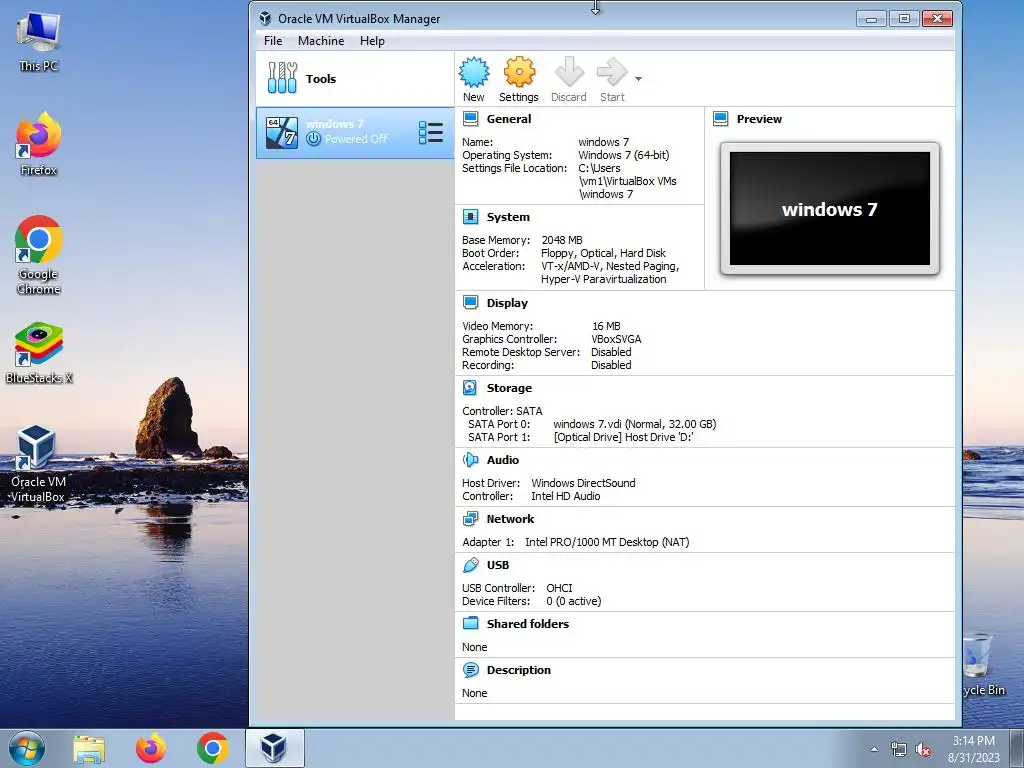Click the 16 MB video memory value

point(606,326)
